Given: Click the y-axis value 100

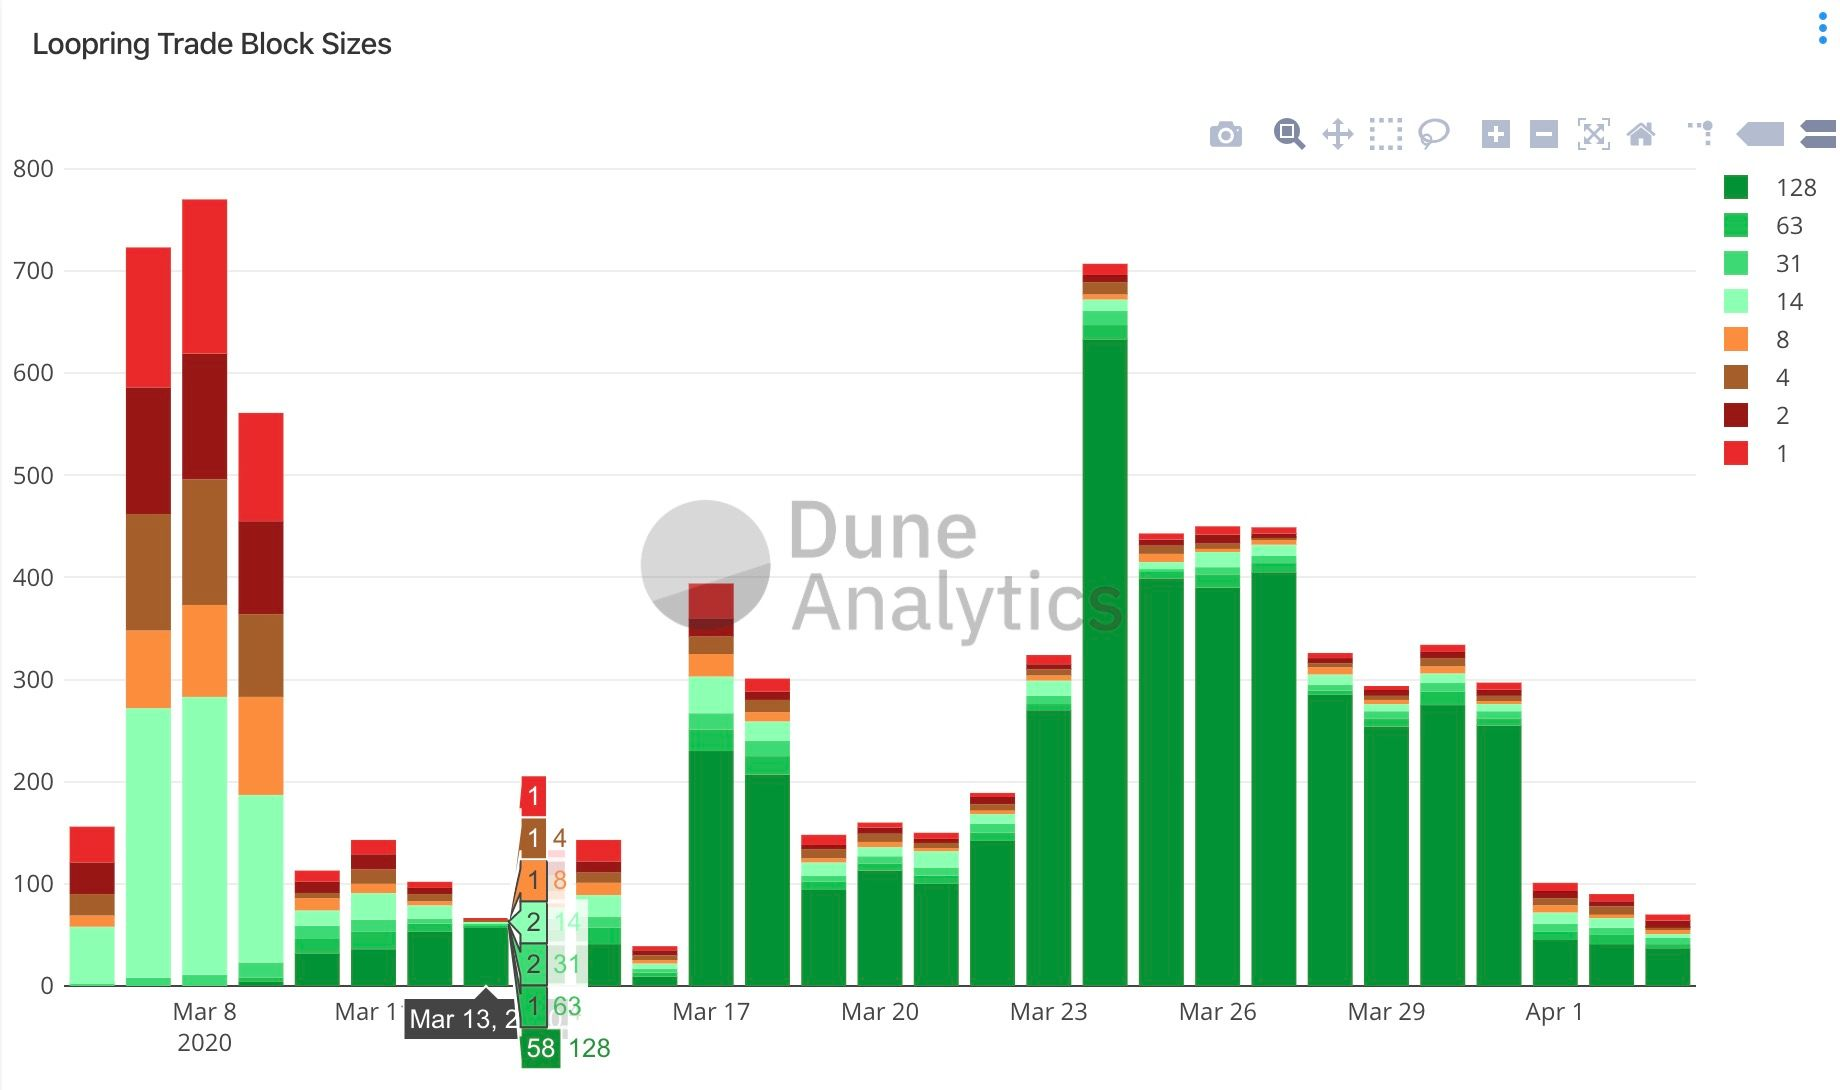Looking at the screenshot, I should click(x=33, y=884).
